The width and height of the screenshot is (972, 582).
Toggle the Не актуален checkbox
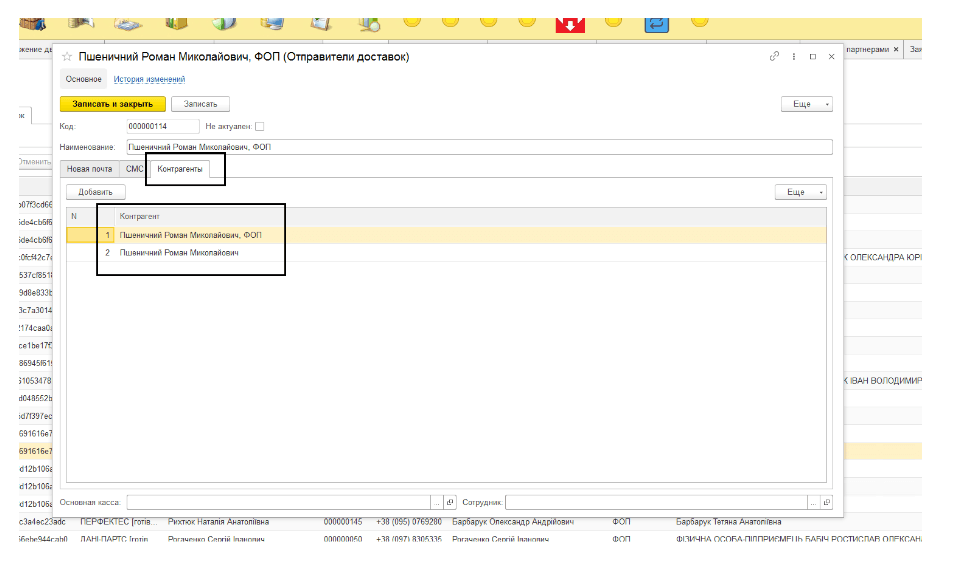click(260, 126)
